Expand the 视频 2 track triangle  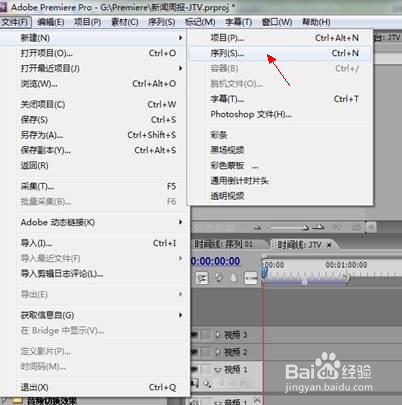point(218,352)
